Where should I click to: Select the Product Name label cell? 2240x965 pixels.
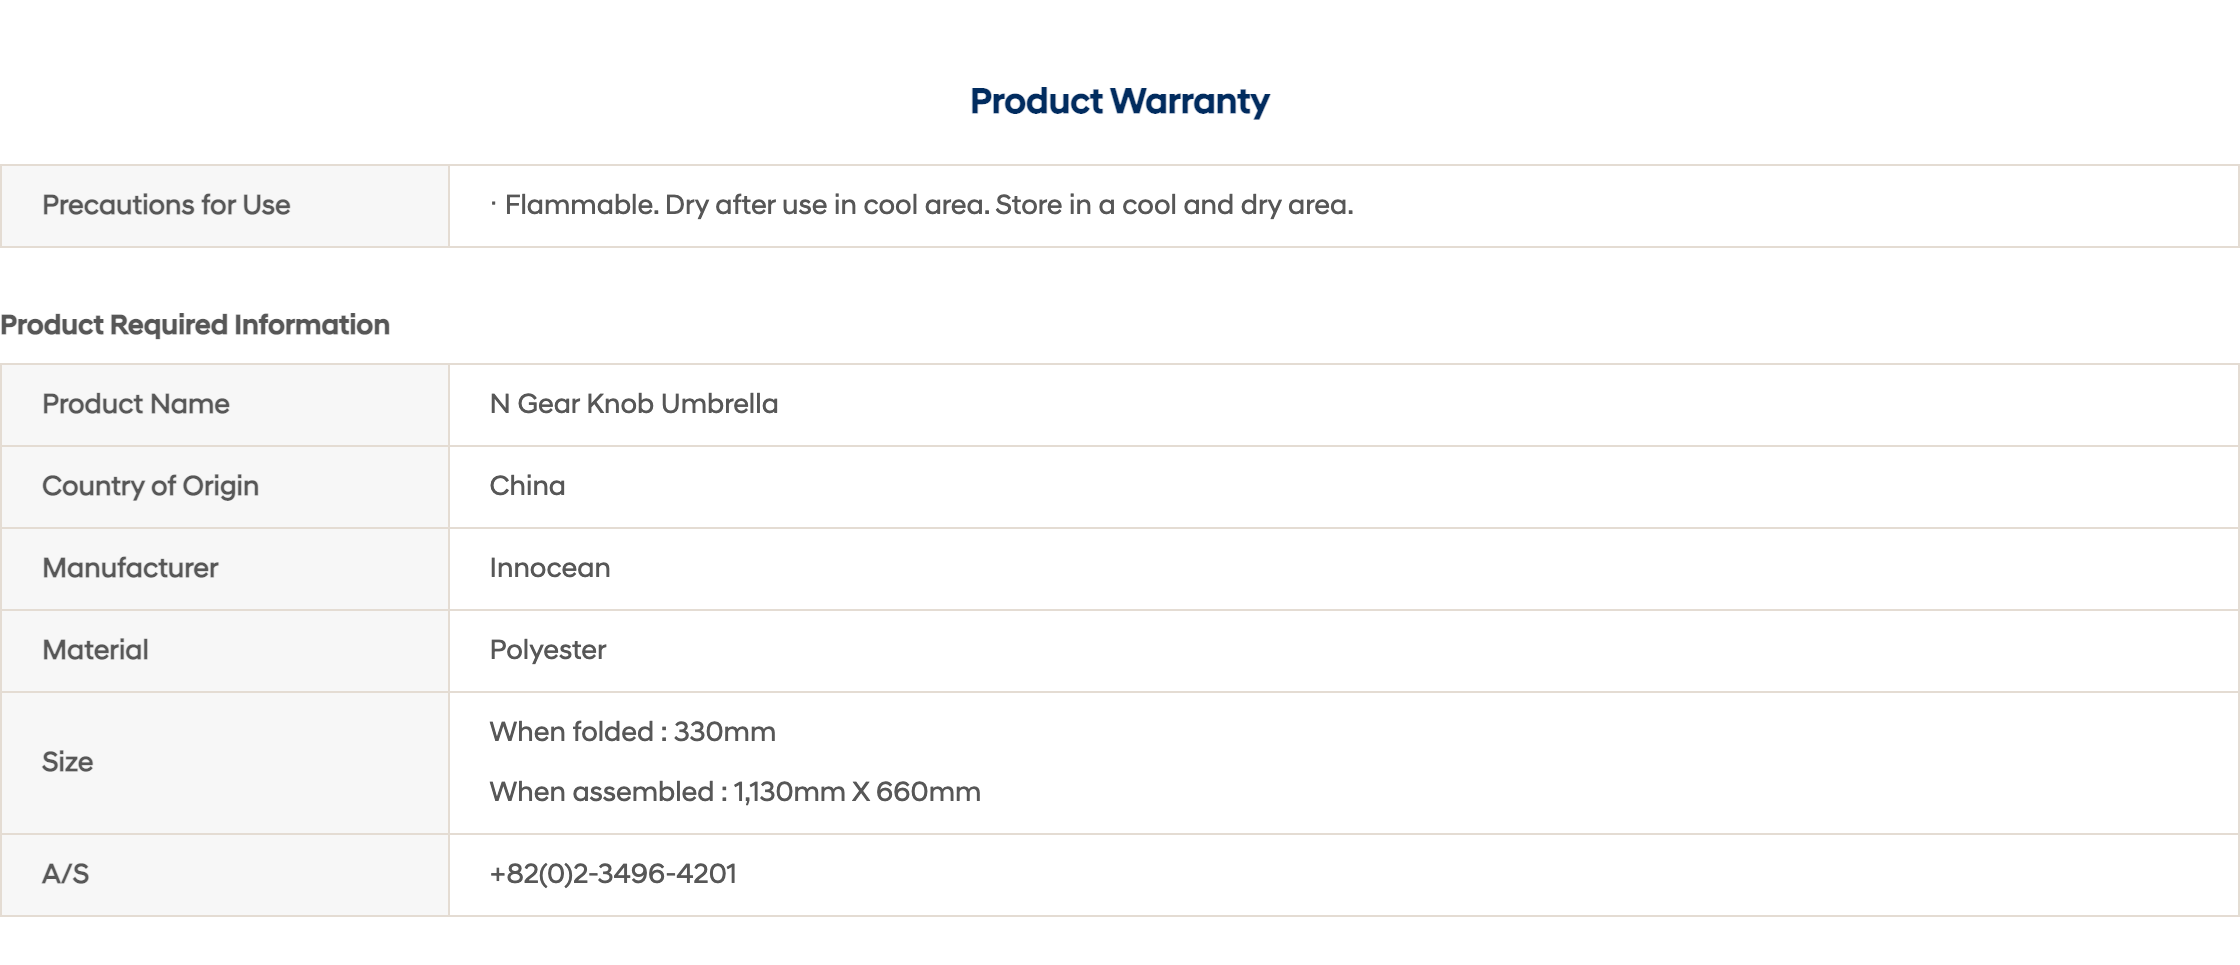click(225, 405)
